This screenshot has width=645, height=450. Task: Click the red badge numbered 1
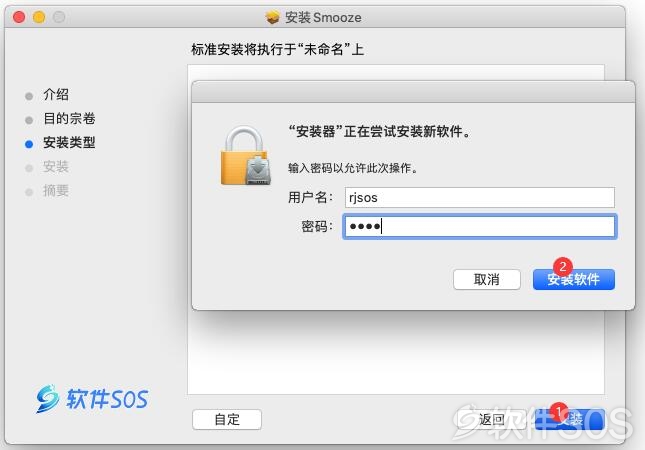tap(559, 411)
